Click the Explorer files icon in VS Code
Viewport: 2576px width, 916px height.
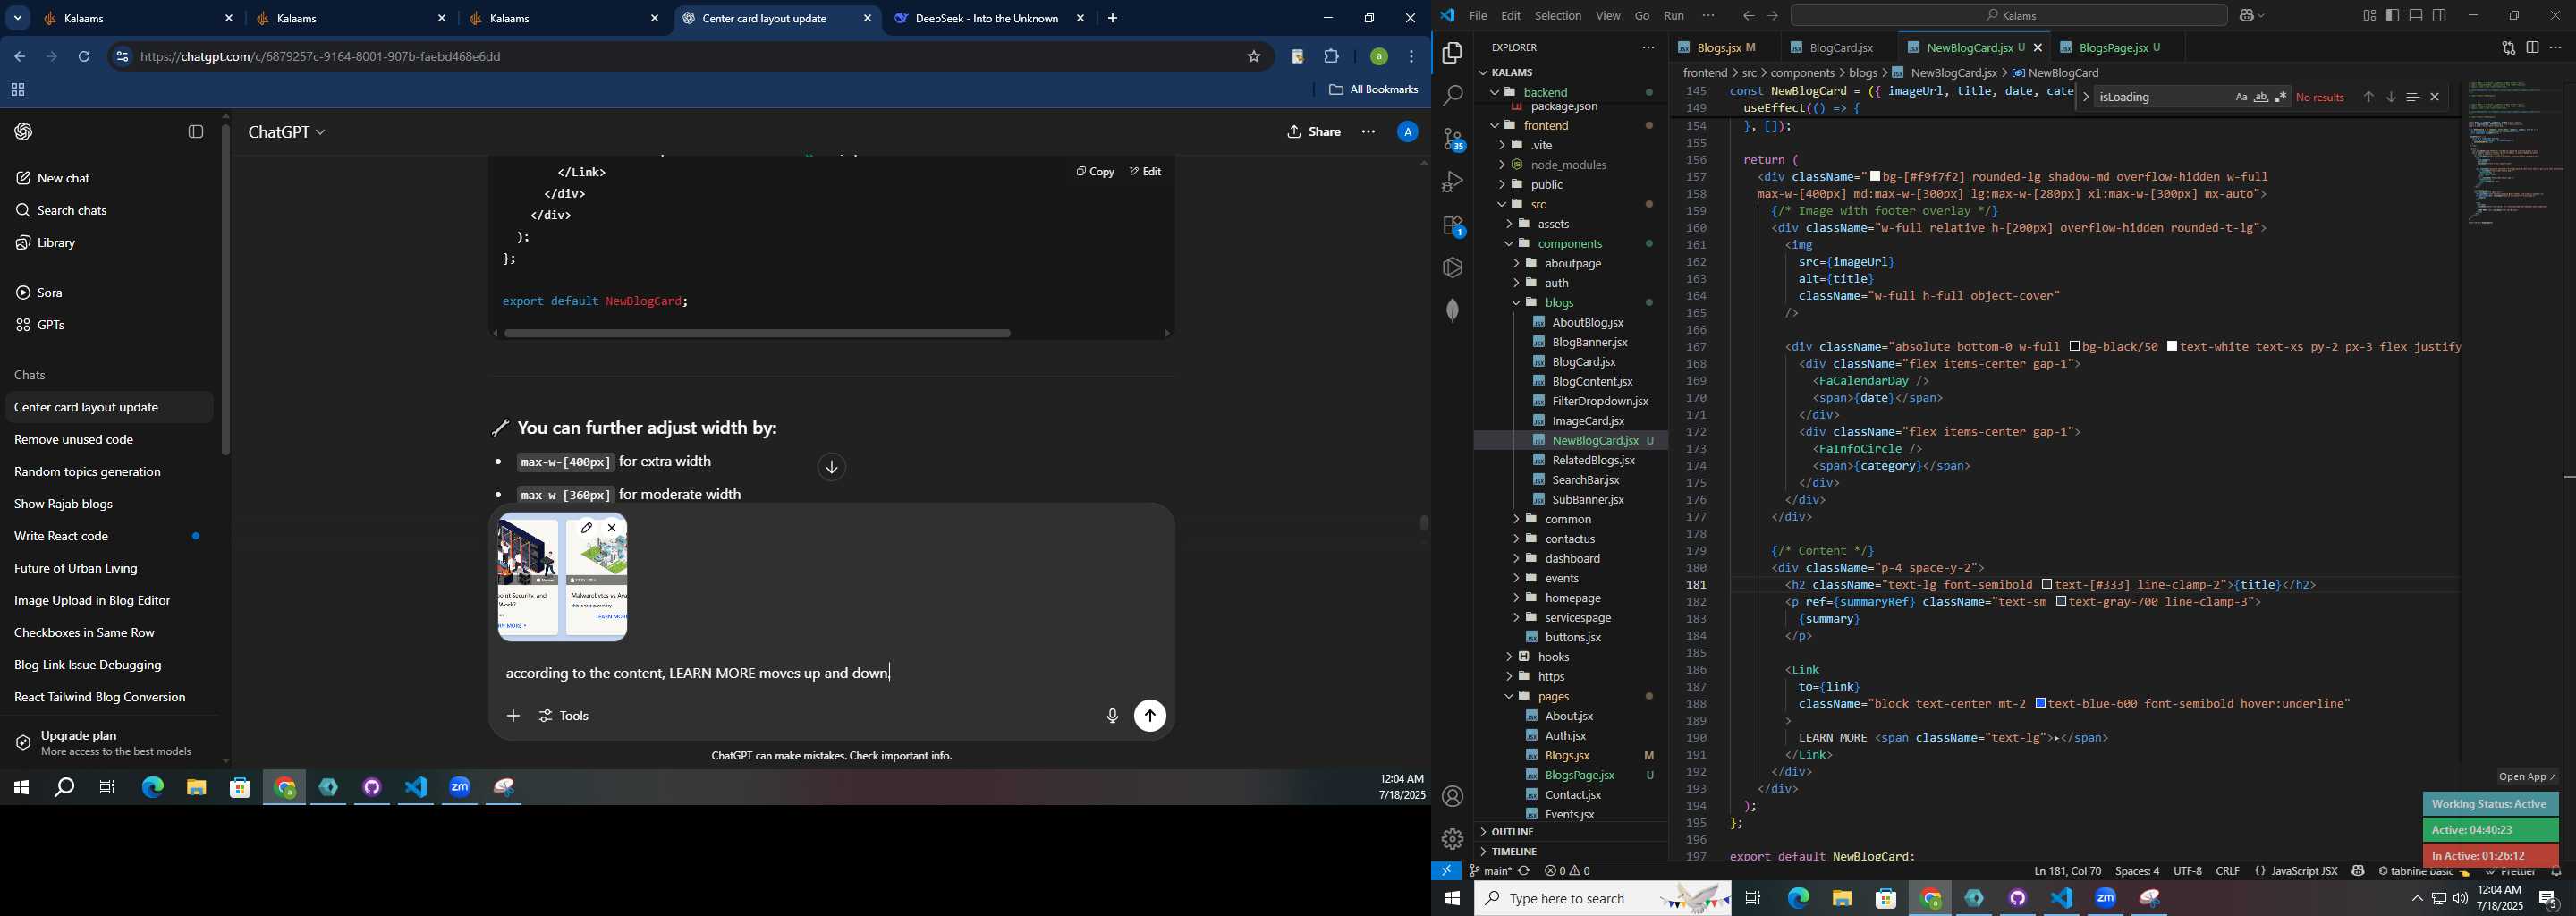[x=1452, y=52]
